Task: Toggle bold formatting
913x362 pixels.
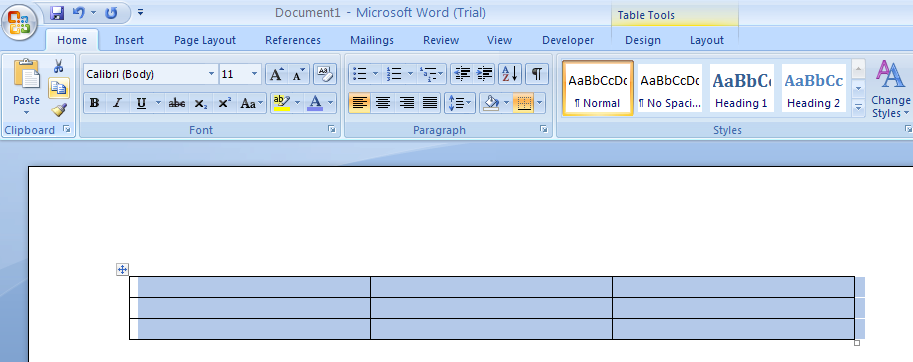Action: point(94,104)
